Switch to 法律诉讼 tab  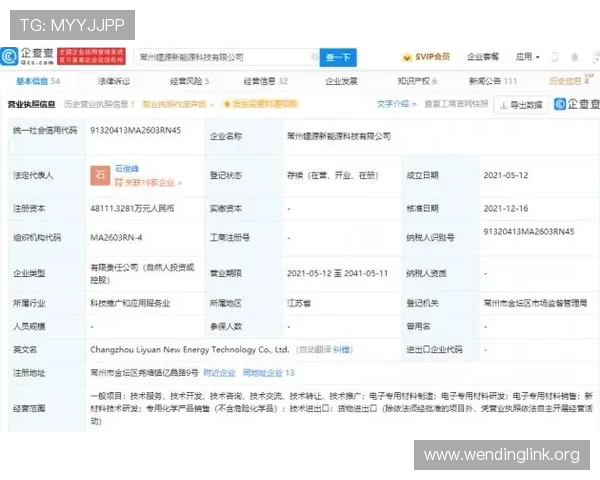tap(114, 81)
